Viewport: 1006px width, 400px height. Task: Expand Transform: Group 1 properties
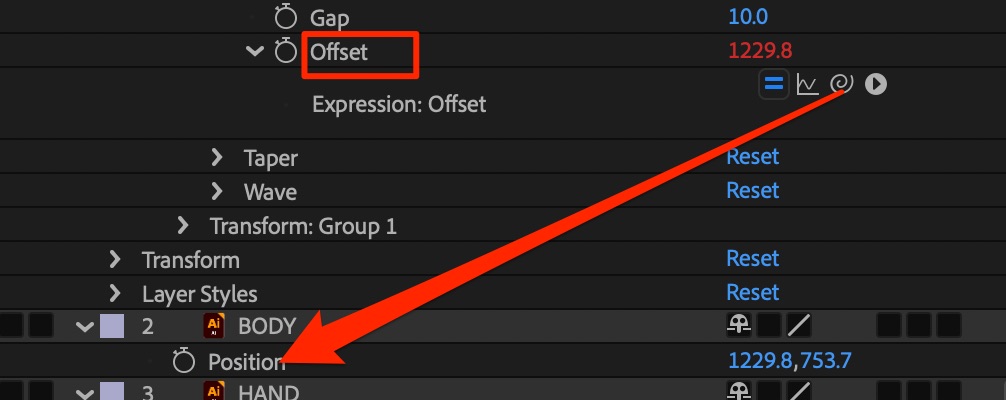pos(182,226)
